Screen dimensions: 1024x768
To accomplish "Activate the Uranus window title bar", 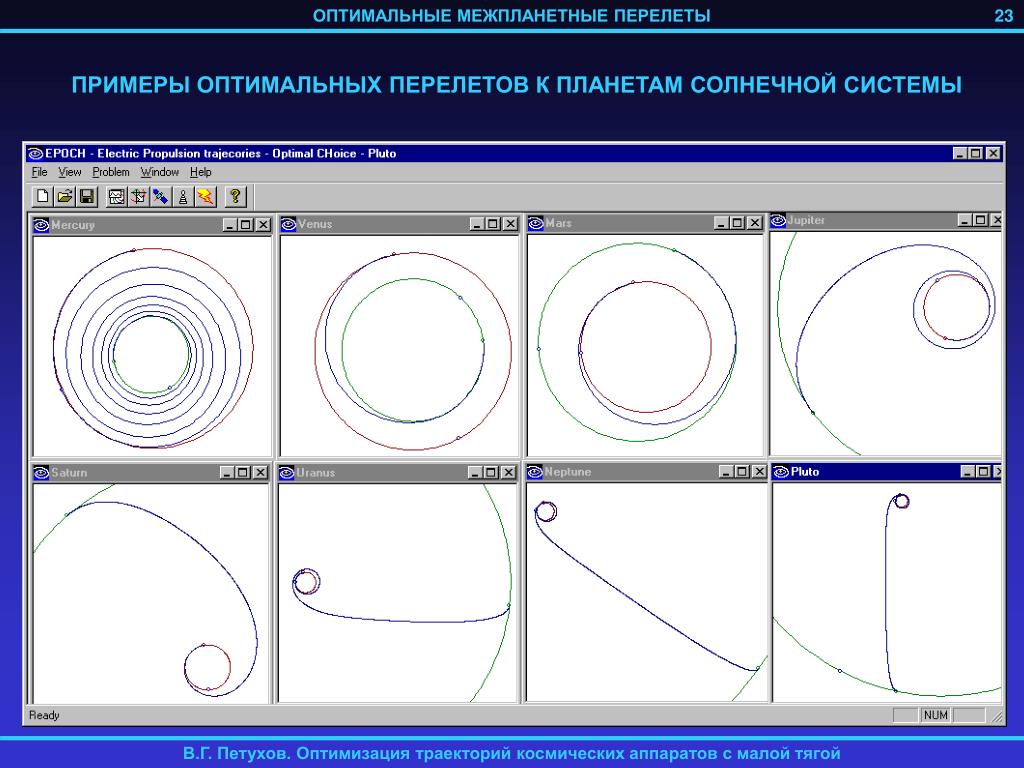I will [397, 473].
